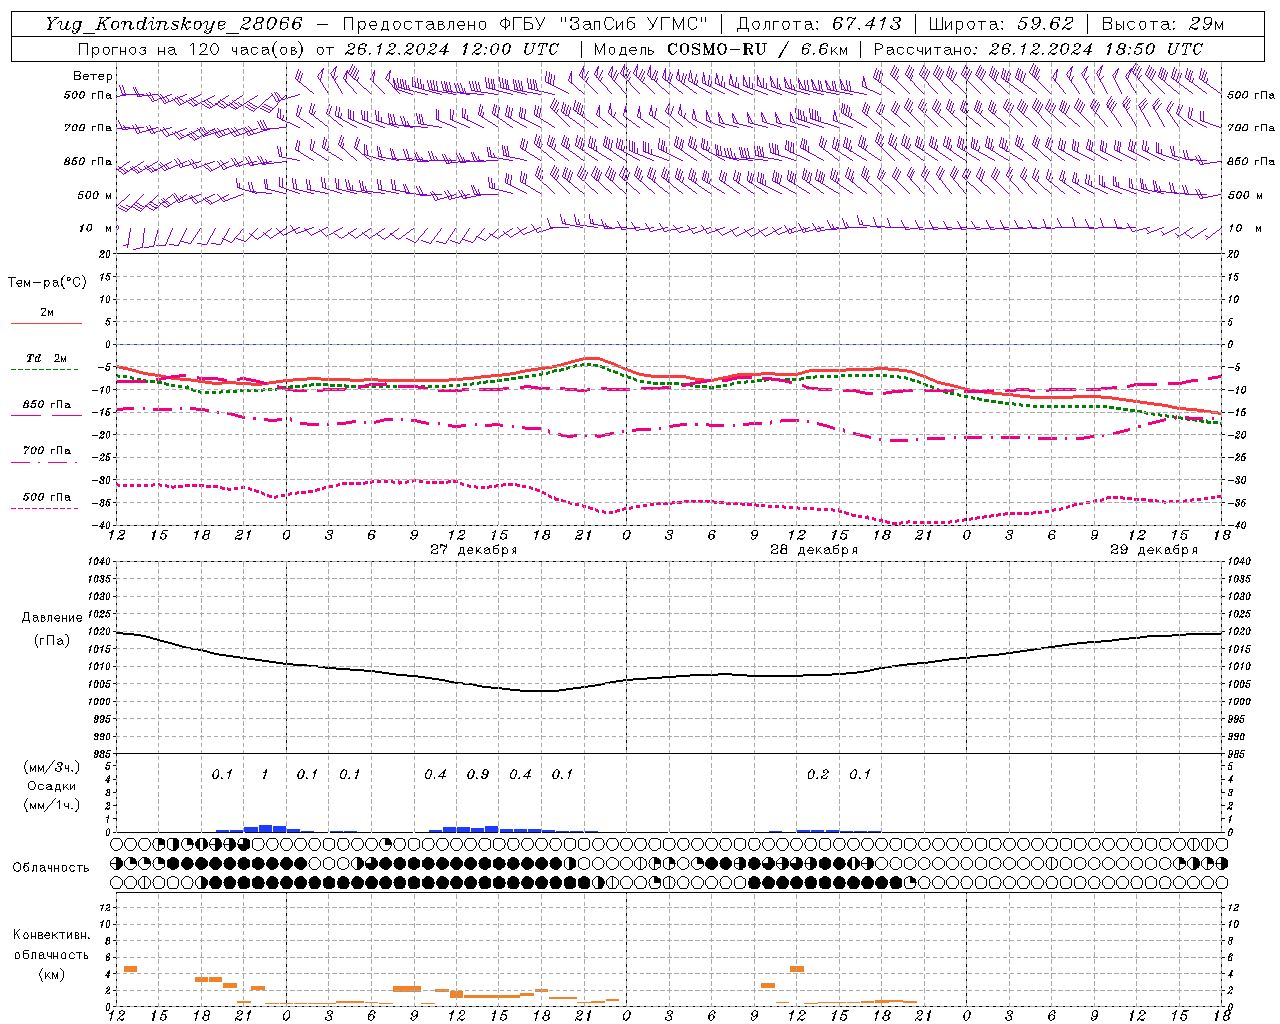Click the 27 декабря date label
The height and width of the screenshot is (1024, 1280).
point(474,550)
